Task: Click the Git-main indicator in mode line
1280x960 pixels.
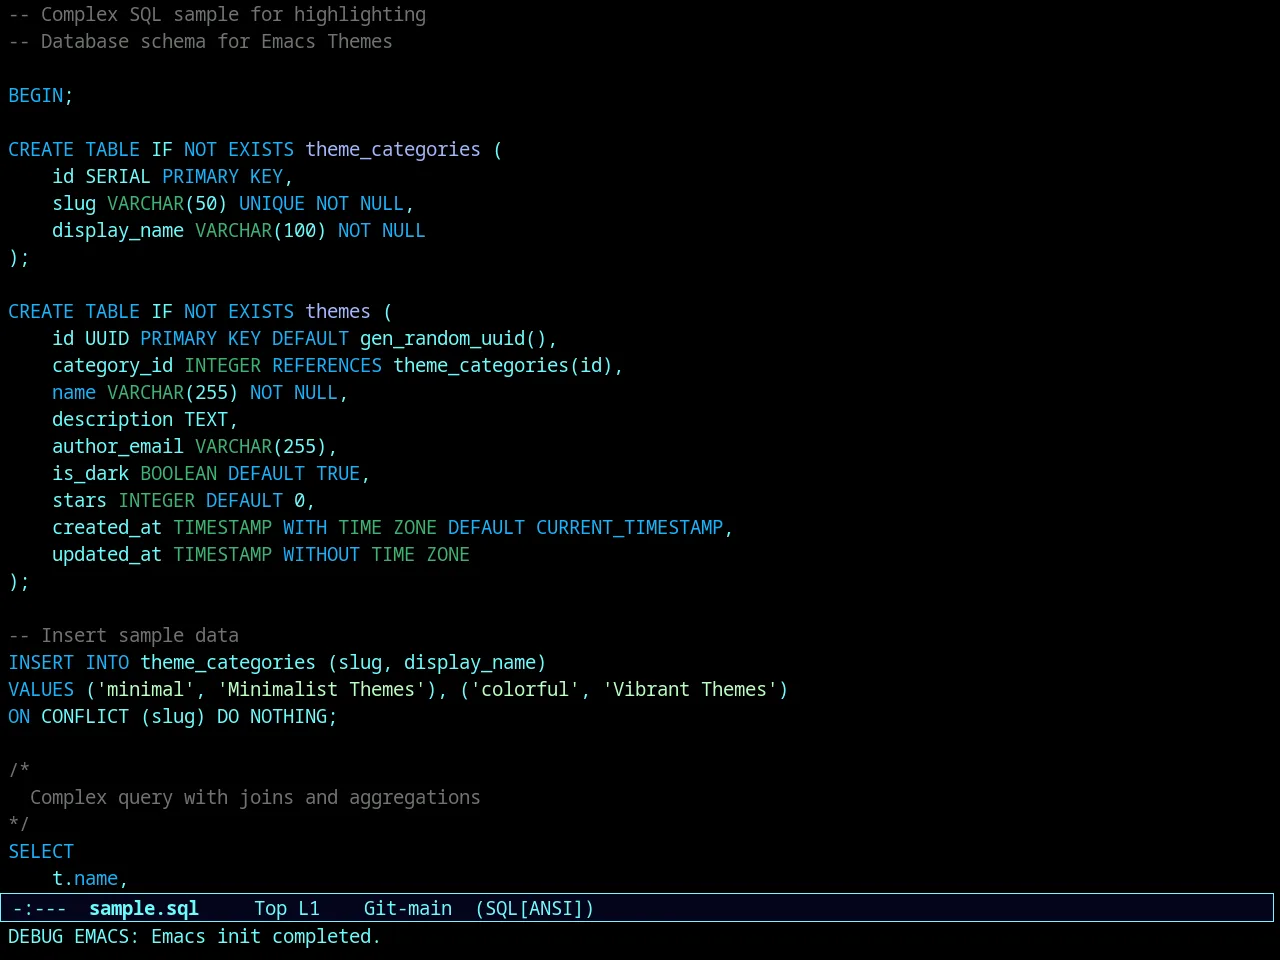Action: pyautogui.click(x=408, y=908)
